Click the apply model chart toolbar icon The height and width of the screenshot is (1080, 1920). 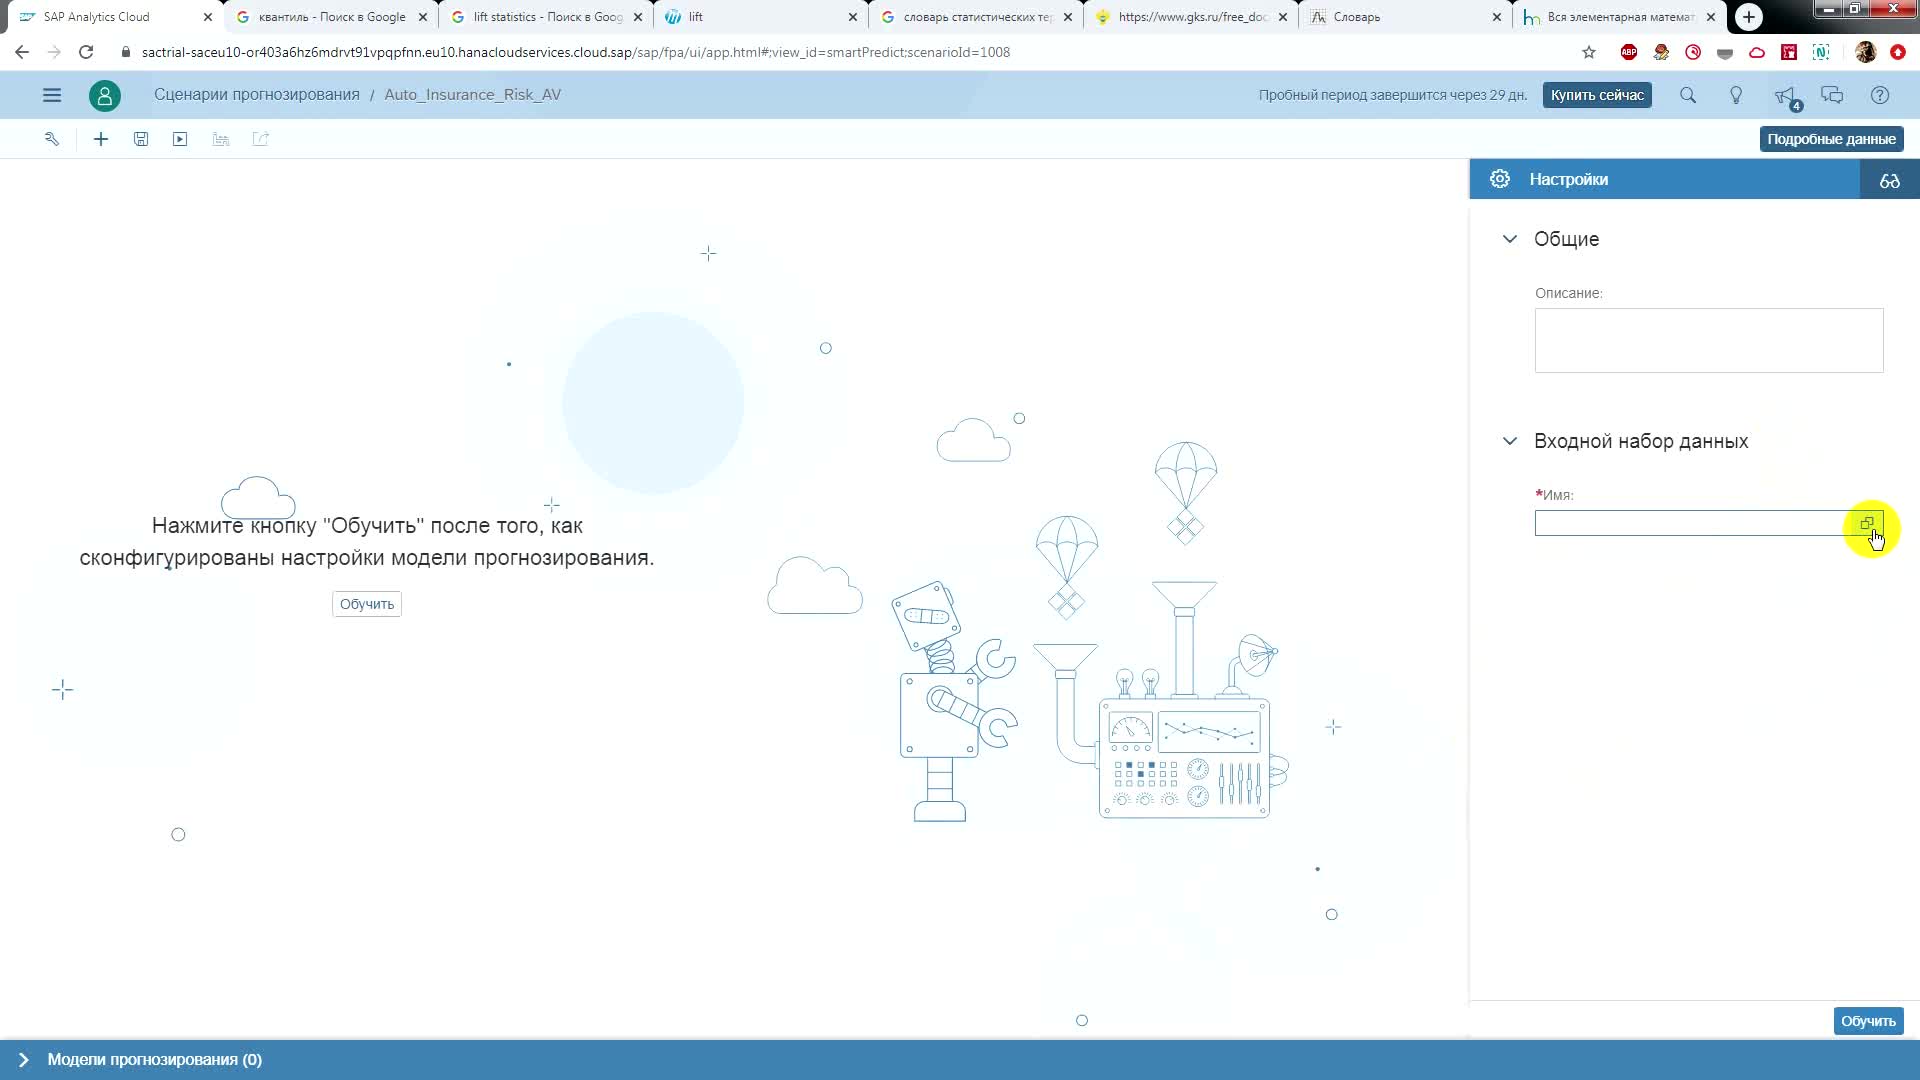tap(221, 139)
